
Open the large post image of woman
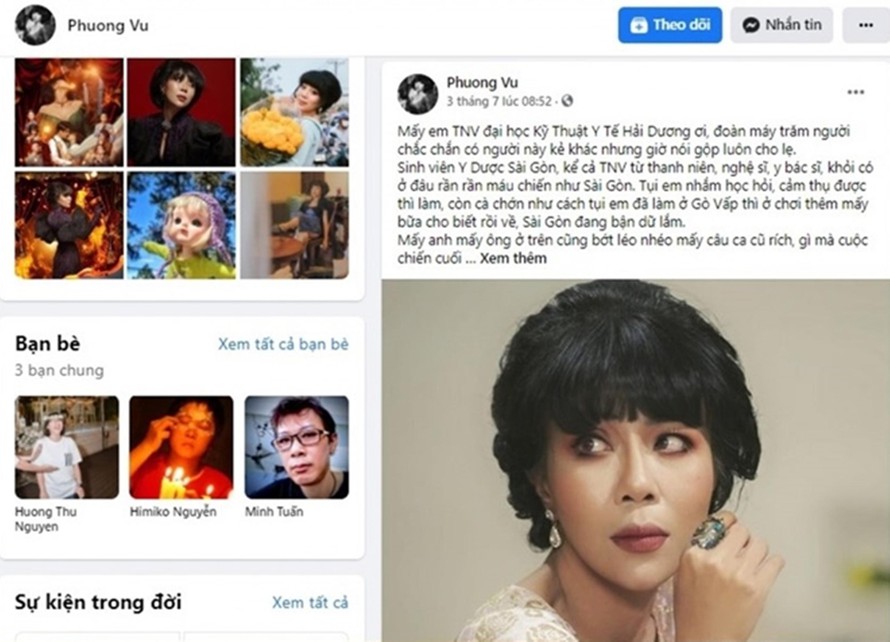(636, 460)
